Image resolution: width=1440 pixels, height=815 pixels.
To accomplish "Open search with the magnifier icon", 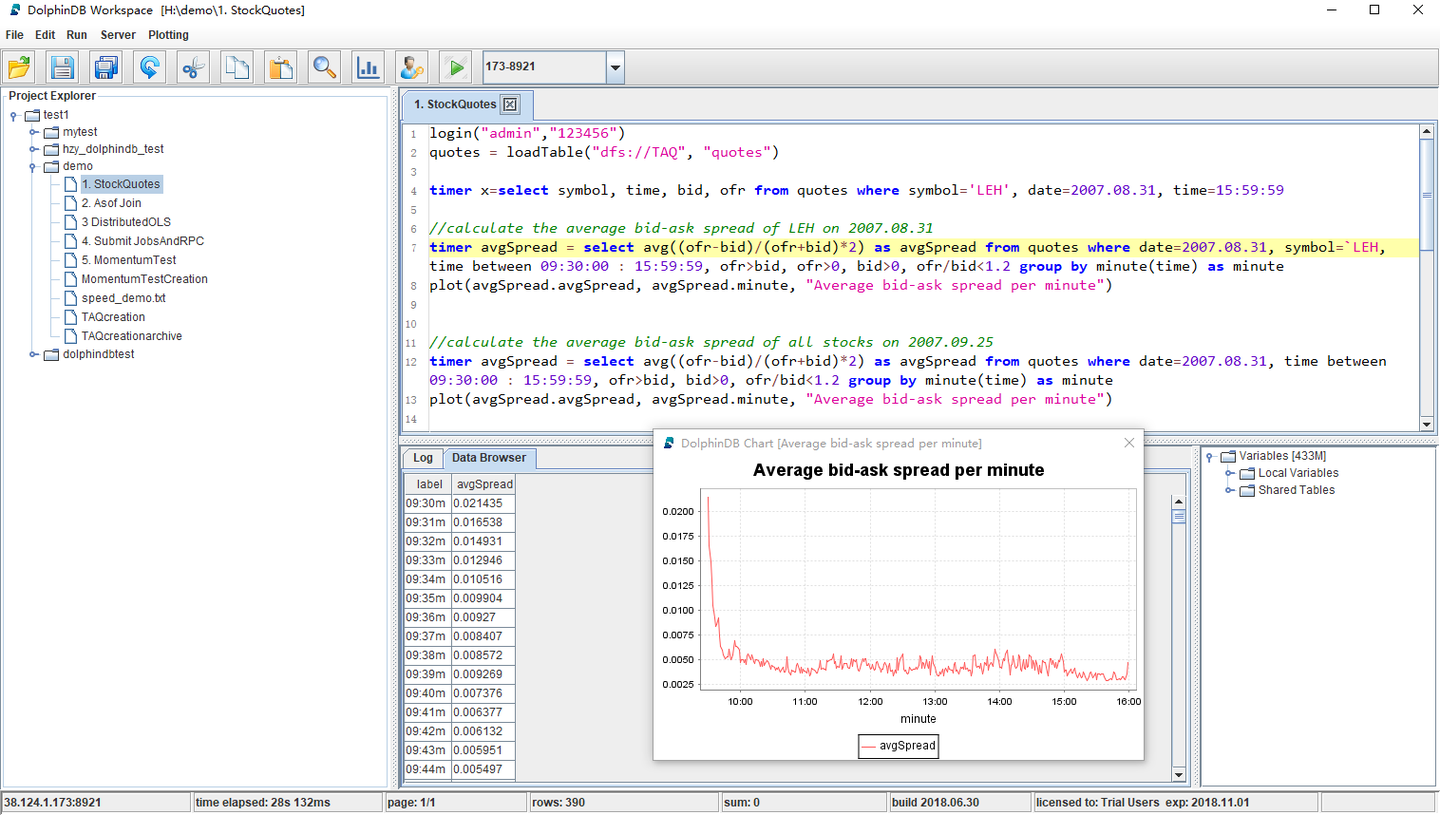I will pyautogui.click(x=324, y=68).
